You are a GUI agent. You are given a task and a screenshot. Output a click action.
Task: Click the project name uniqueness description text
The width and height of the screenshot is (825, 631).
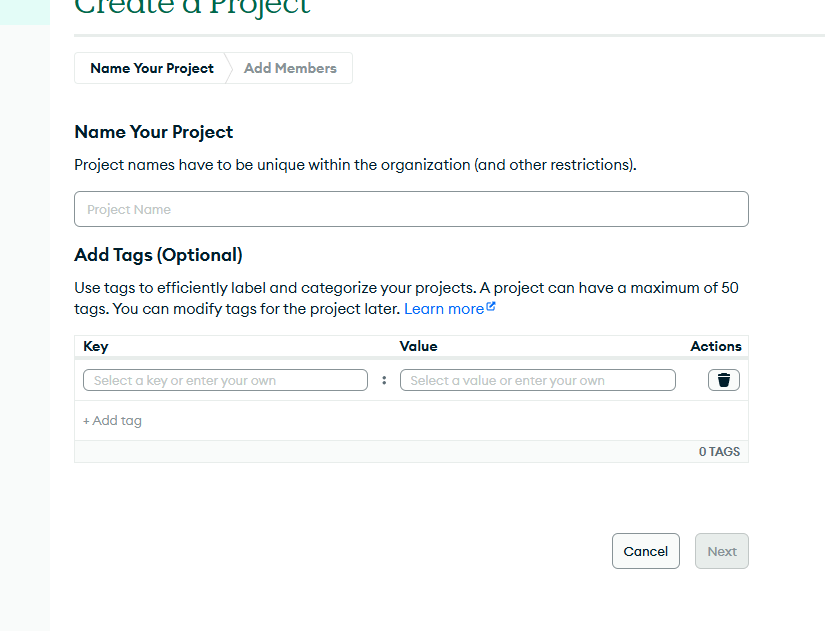(x=355, y=164)
